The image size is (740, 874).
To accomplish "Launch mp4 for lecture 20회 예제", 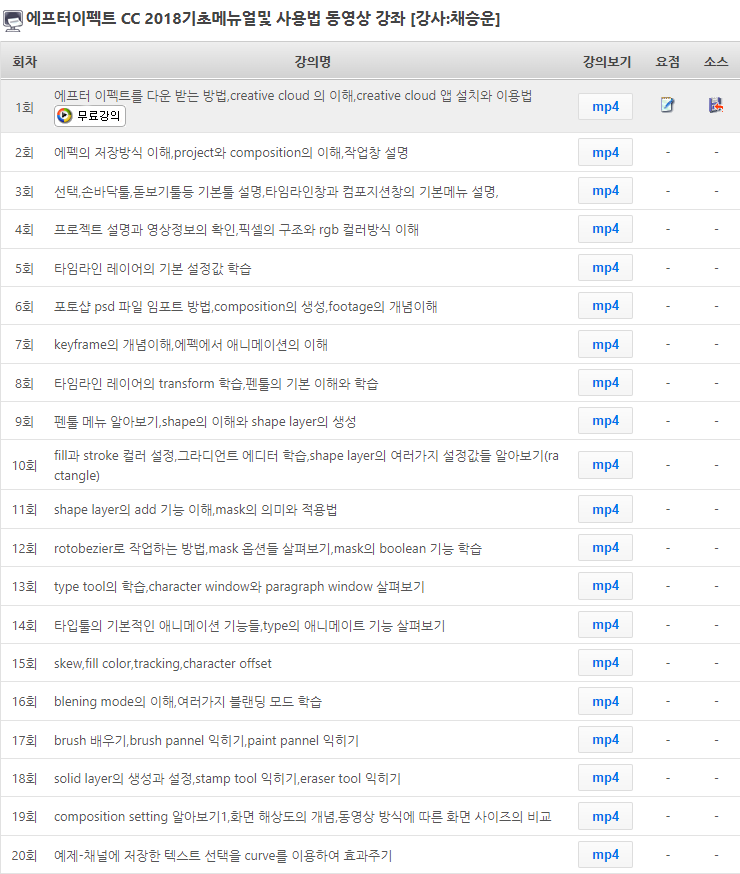I will pos(605,854).
